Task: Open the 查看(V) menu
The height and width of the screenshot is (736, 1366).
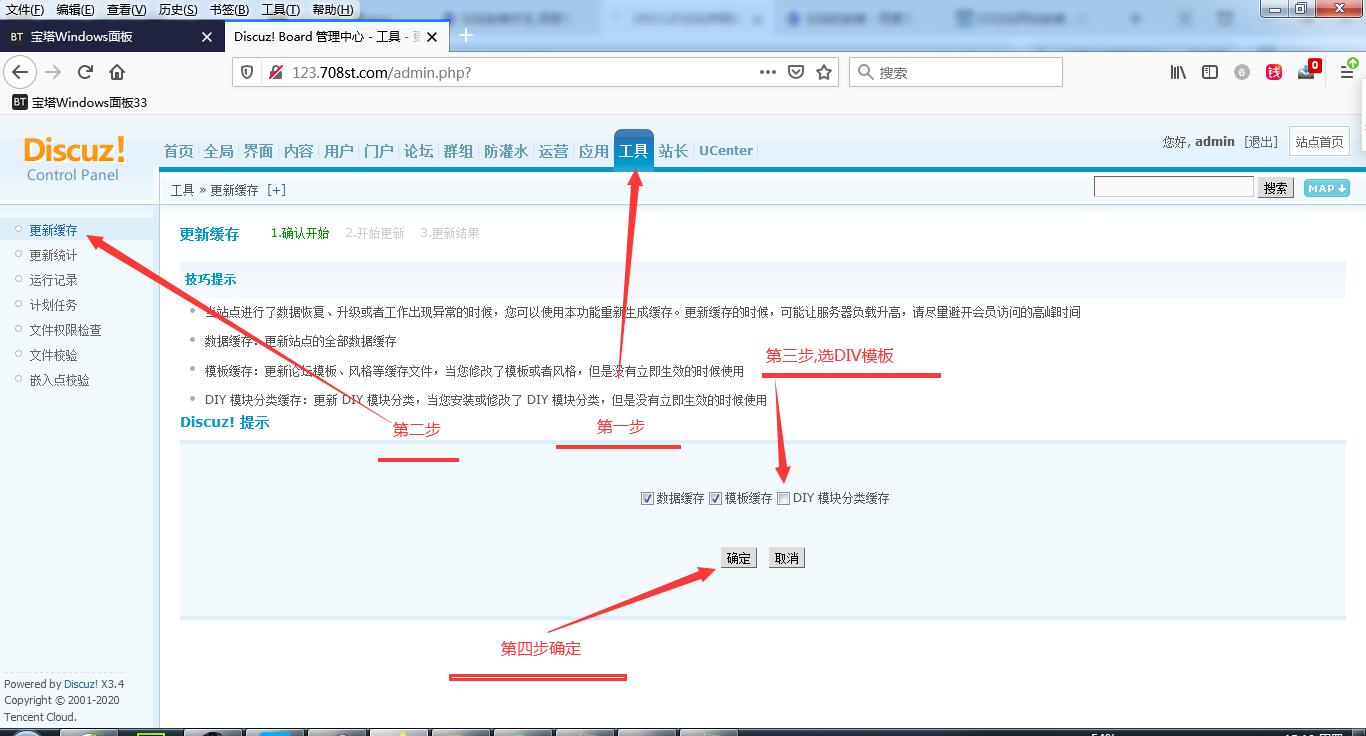Action: pos(126,9)
